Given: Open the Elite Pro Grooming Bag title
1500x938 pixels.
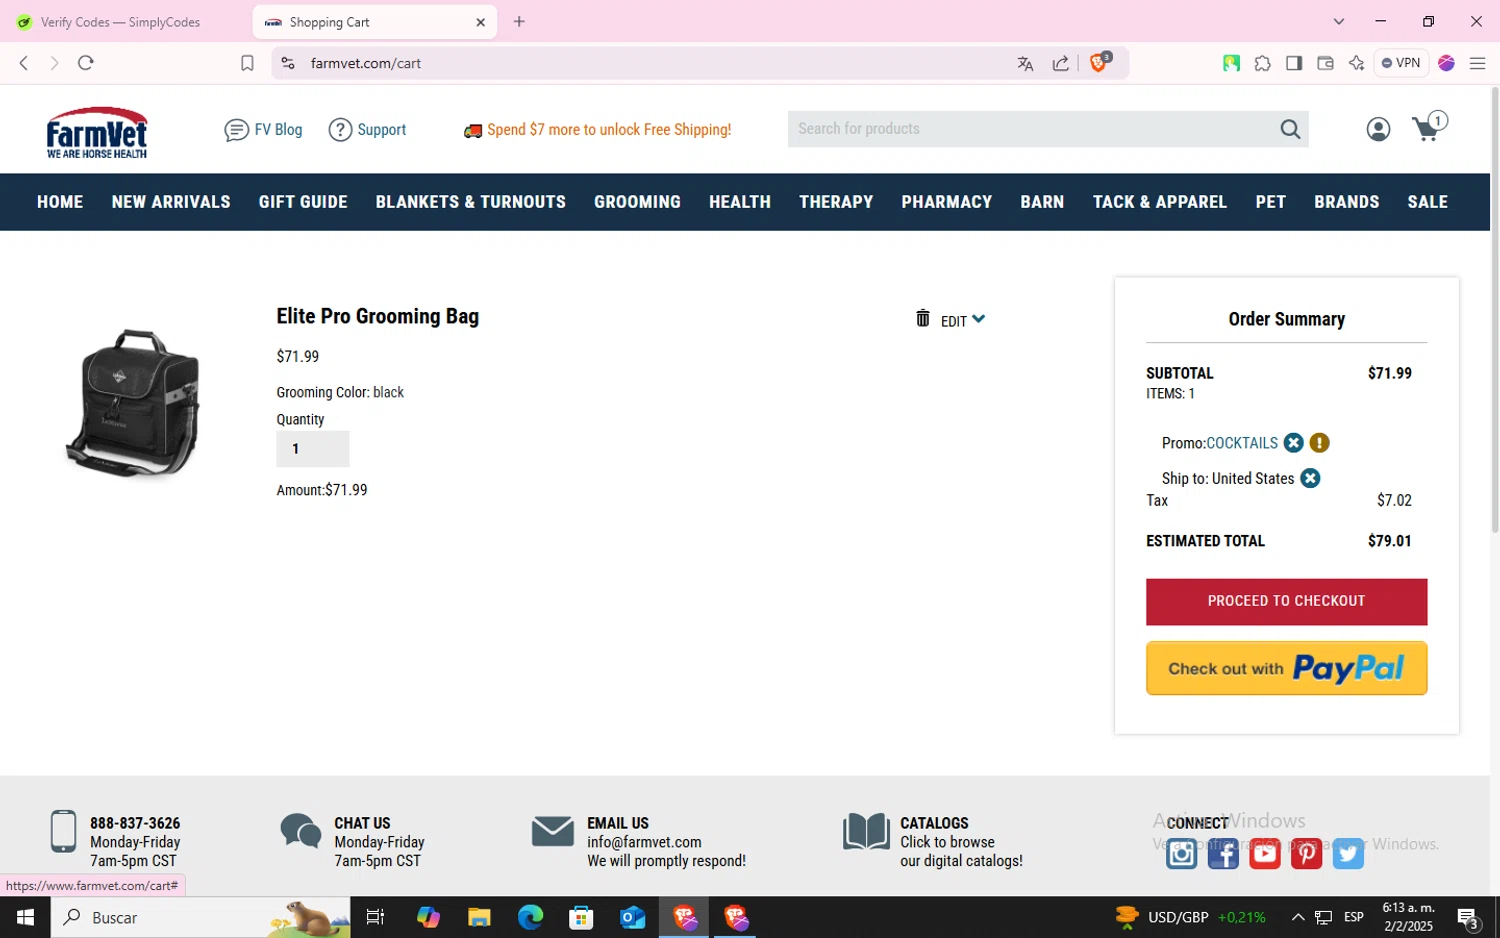Looking at the screenshot, I should (378, 317).
